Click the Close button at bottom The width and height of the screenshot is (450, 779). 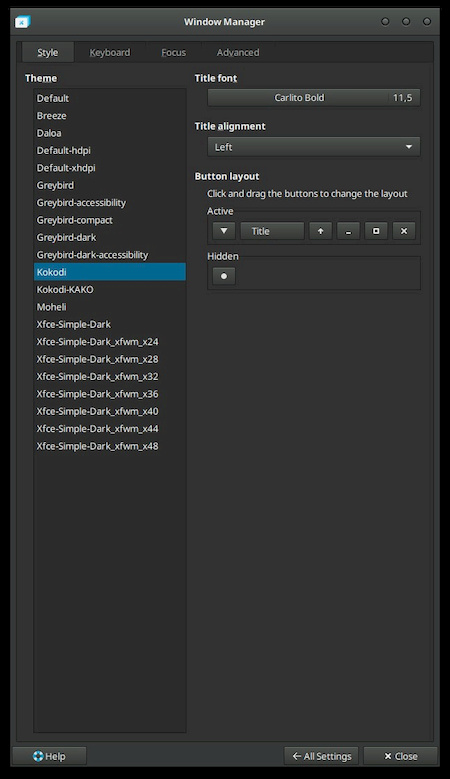coord(400,756)
